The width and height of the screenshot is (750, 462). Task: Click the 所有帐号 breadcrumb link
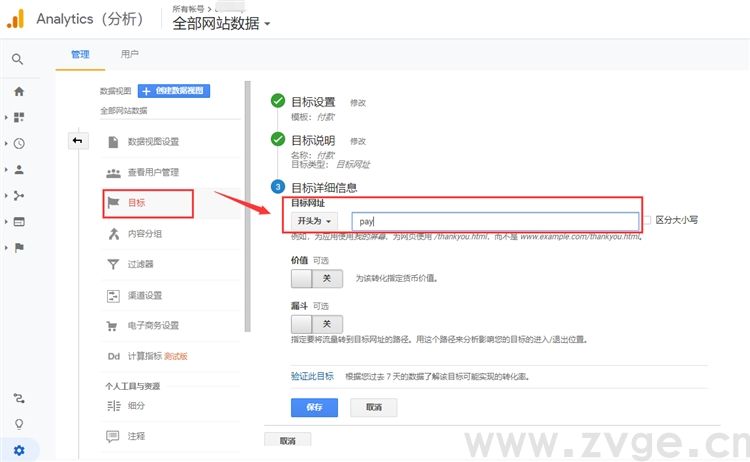(188, 9)
